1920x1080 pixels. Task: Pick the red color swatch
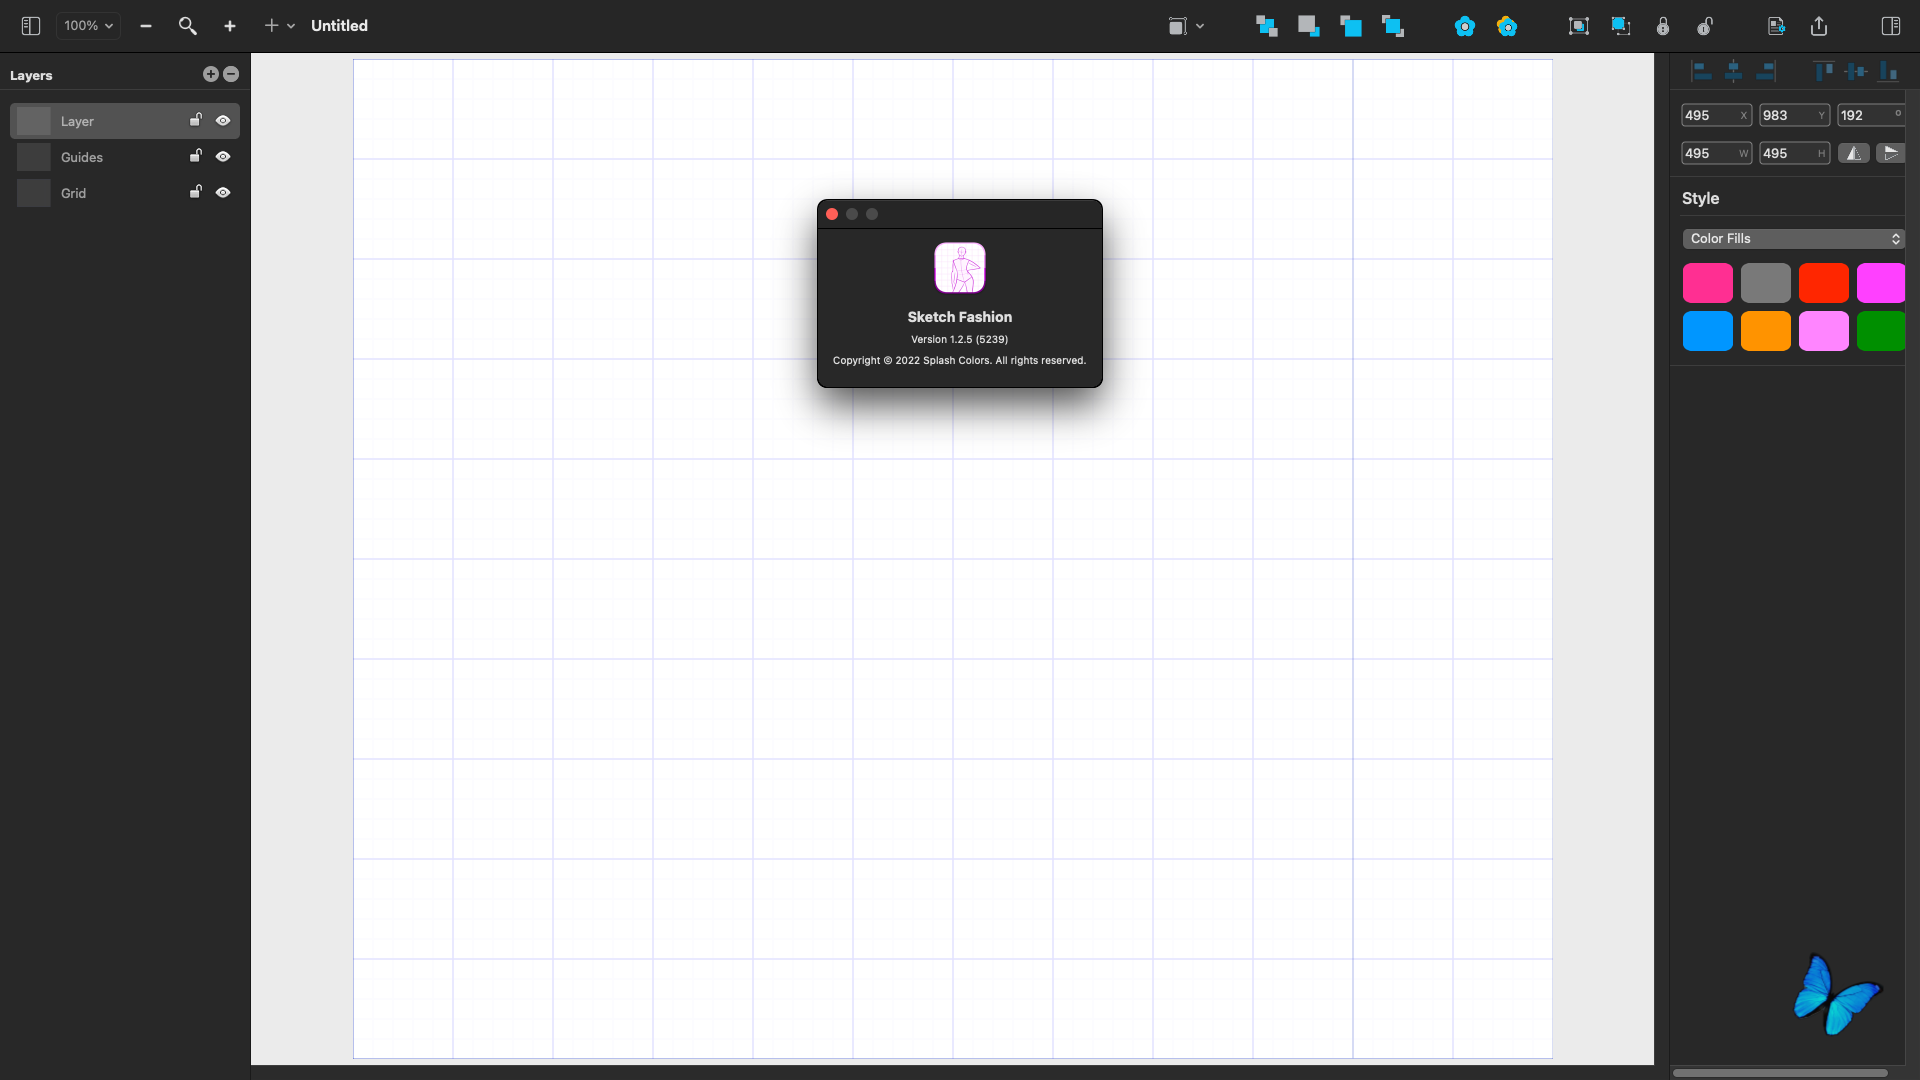[x=1824, y=283]
